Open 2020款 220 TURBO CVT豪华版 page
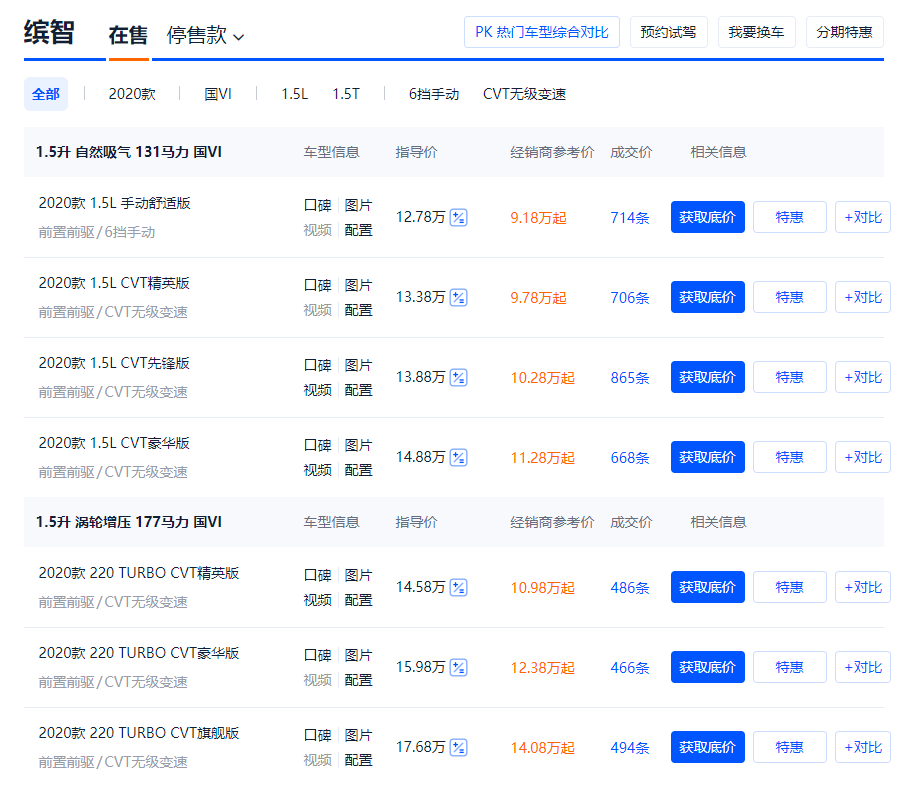Viewport: 898px width, 786px height. click(x=139, y=653)
